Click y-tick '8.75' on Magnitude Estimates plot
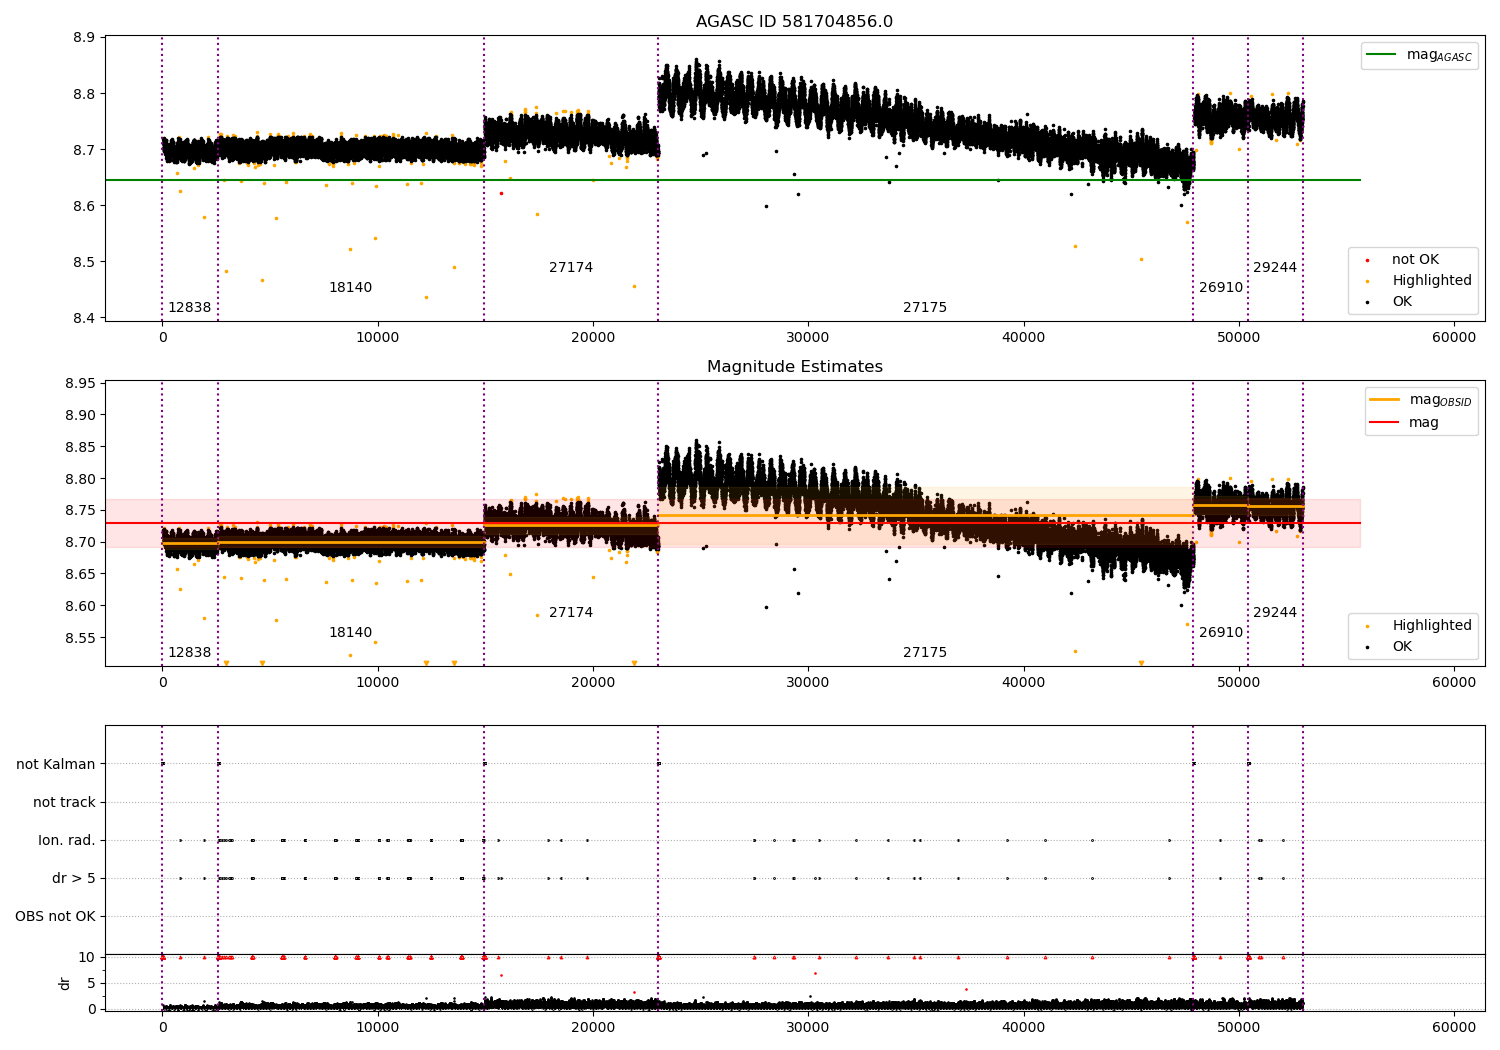This screenshot has height=1050, width=1500. [x=80, y=511]
